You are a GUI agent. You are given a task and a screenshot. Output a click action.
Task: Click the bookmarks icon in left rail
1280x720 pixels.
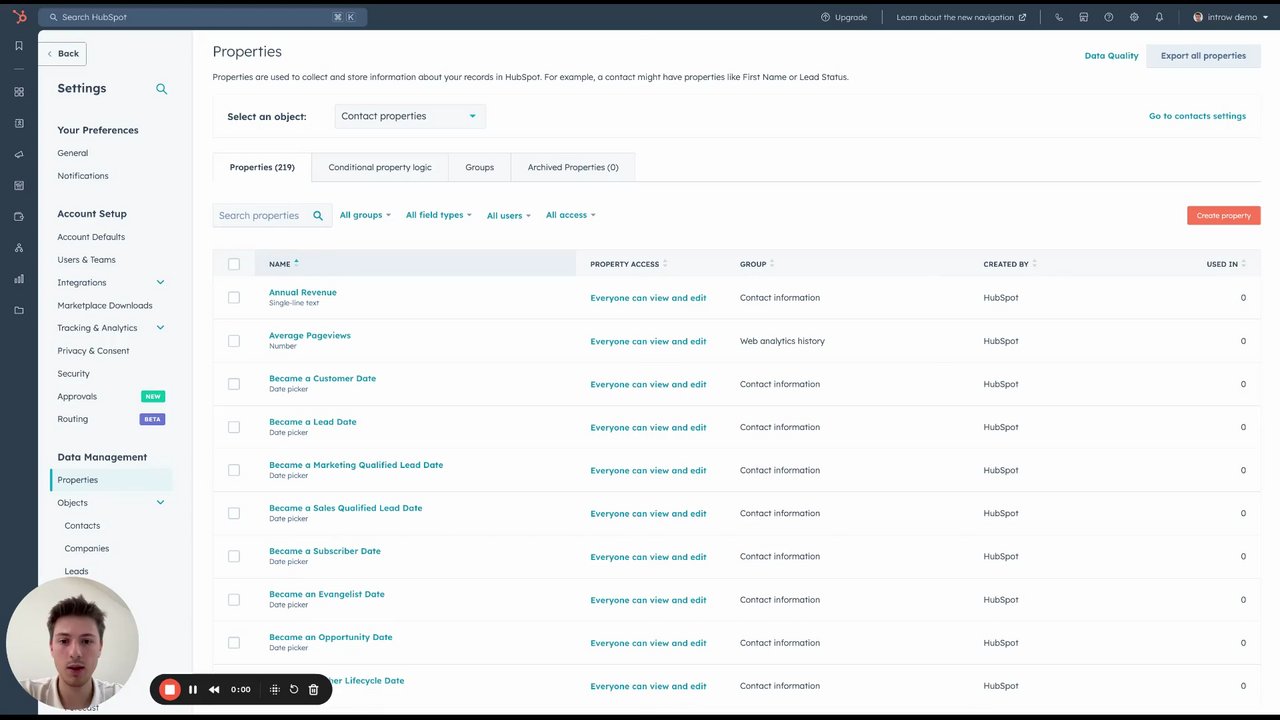pos(19,46)
